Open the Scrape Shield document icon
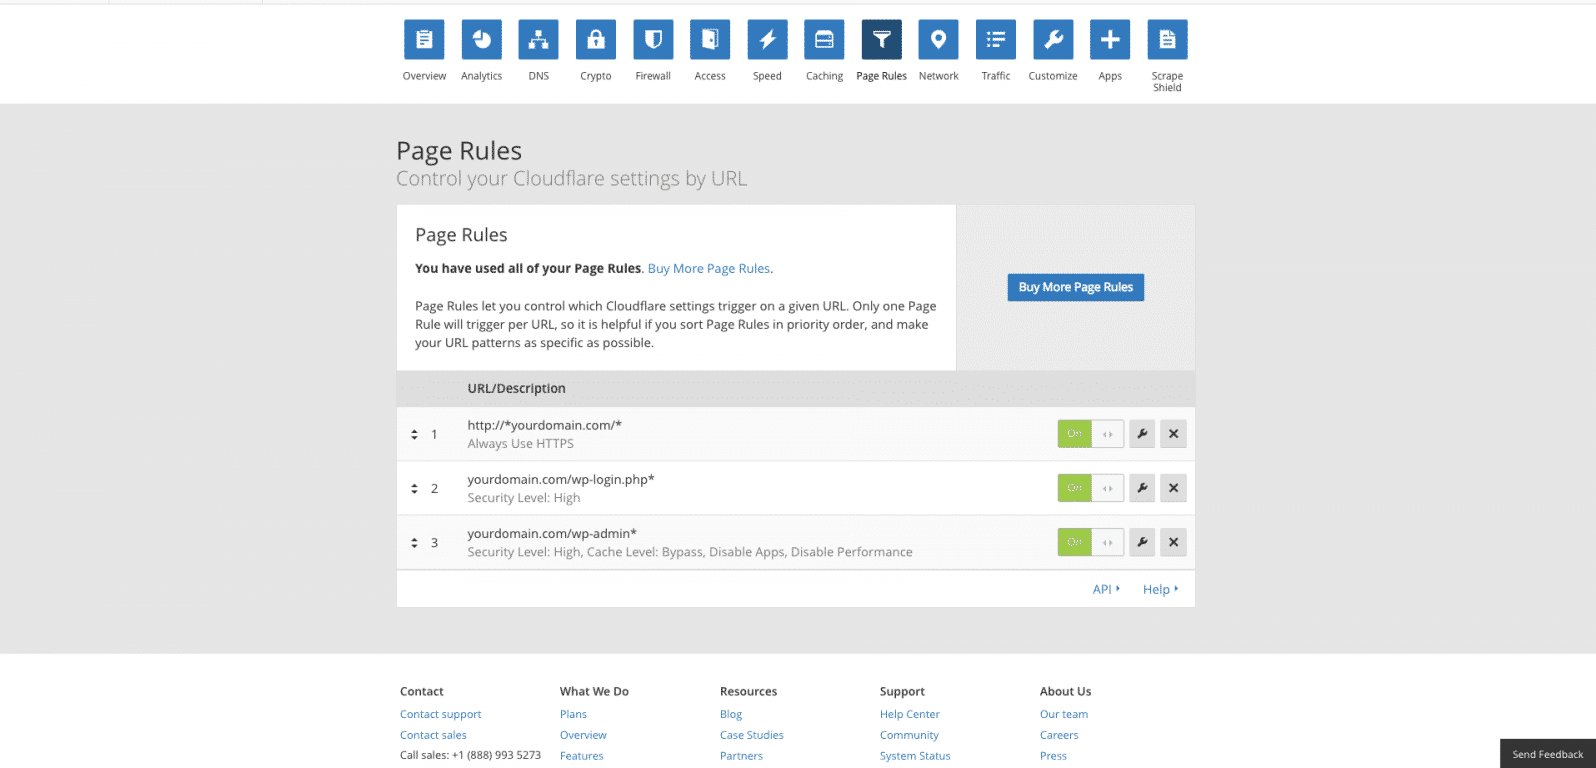Image resolution: width=1596 pixels, height=768 pixels. pyautogui.click(x=1167, y=40)
